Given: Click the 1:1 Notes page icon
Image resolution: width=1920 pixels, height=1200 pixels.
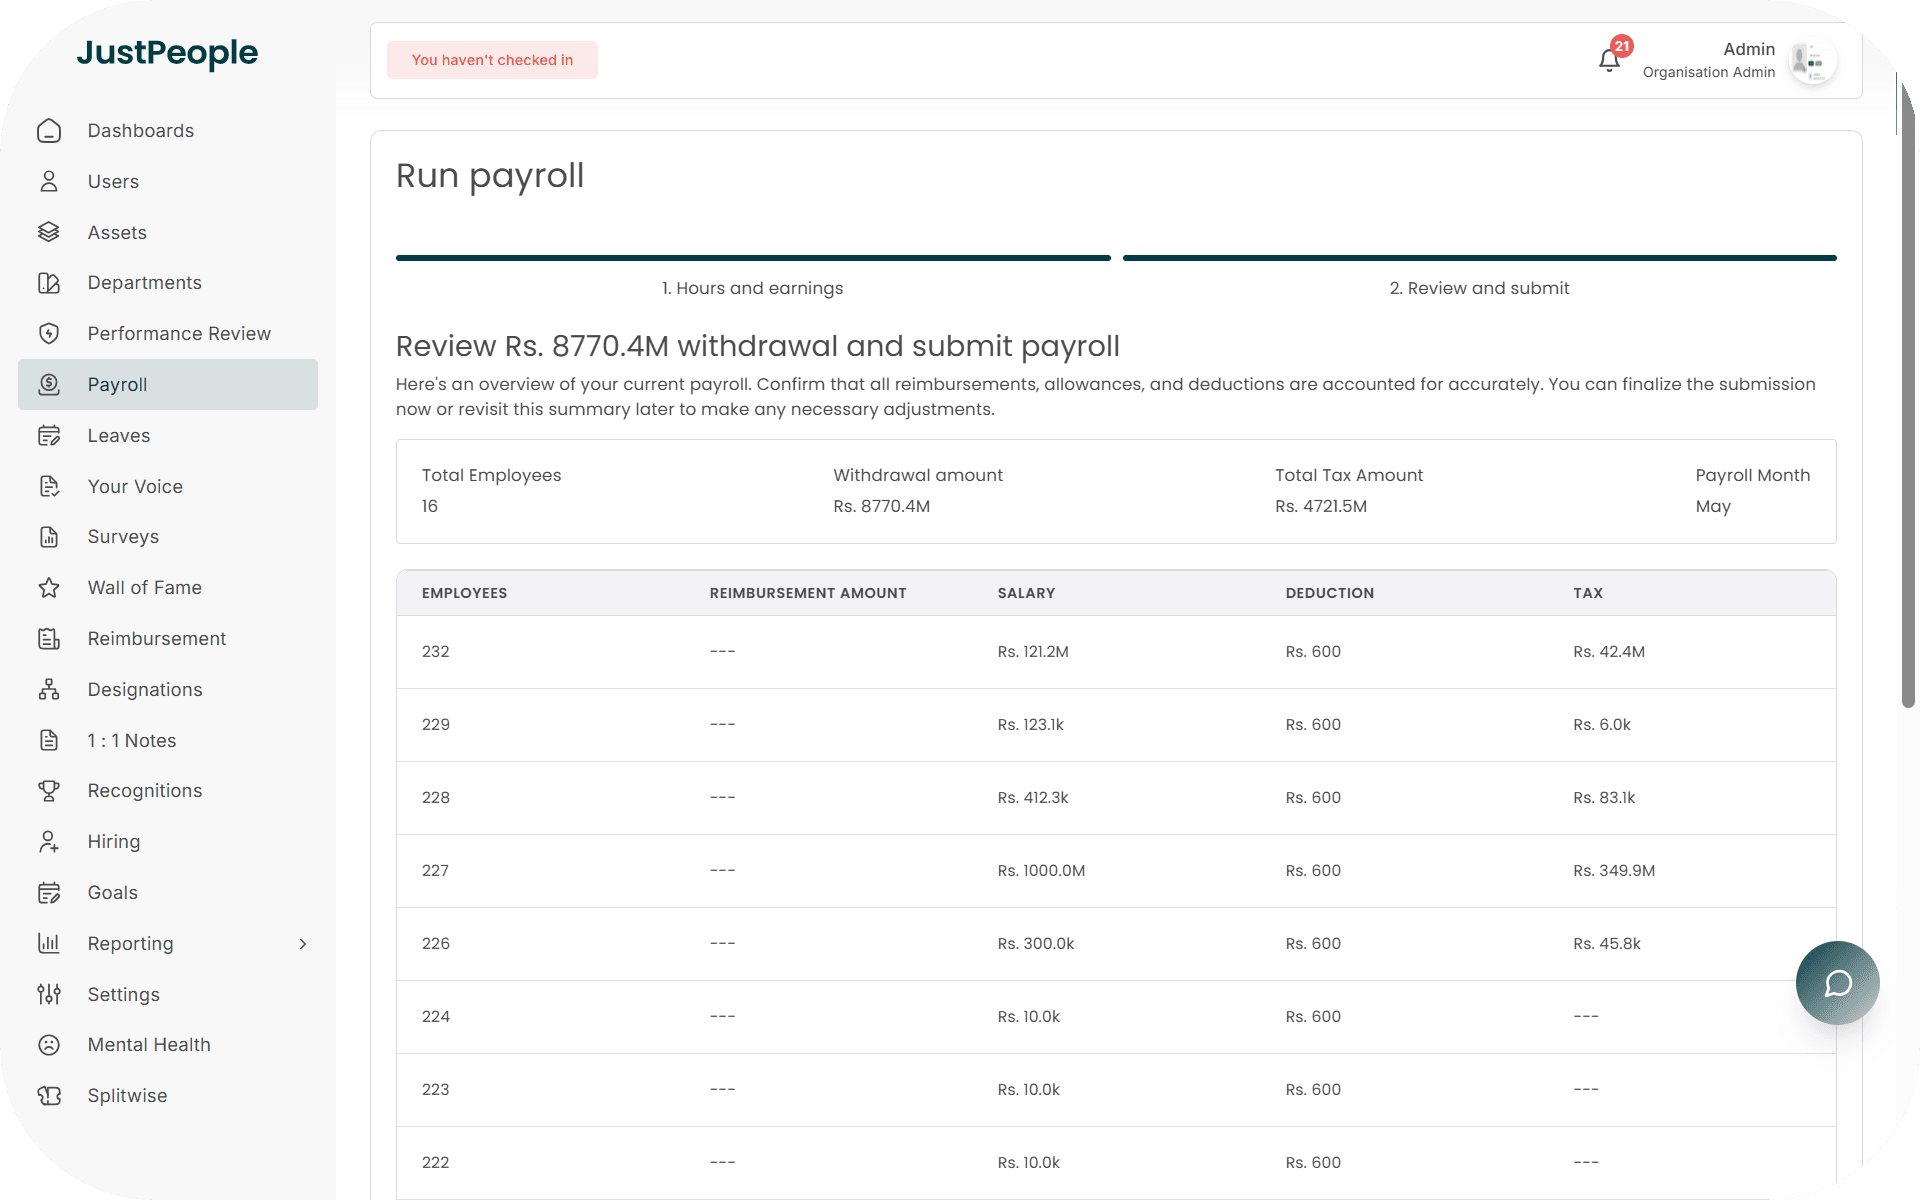Looking at the screenshot, I should click(x=49, y=741).
